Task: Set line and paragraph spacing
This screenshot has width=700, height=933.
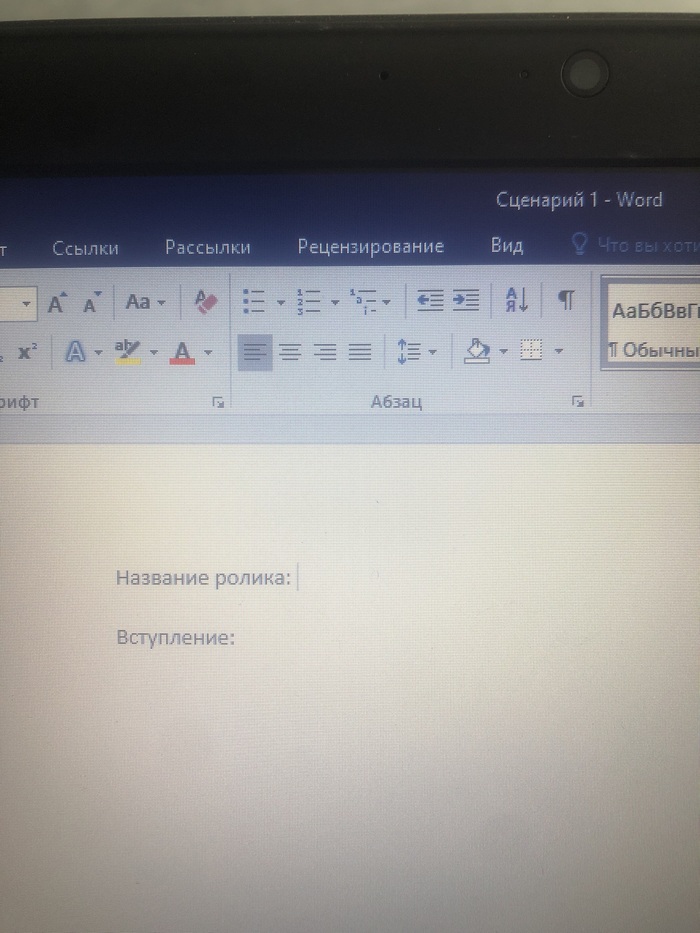Action: [408, 352]
